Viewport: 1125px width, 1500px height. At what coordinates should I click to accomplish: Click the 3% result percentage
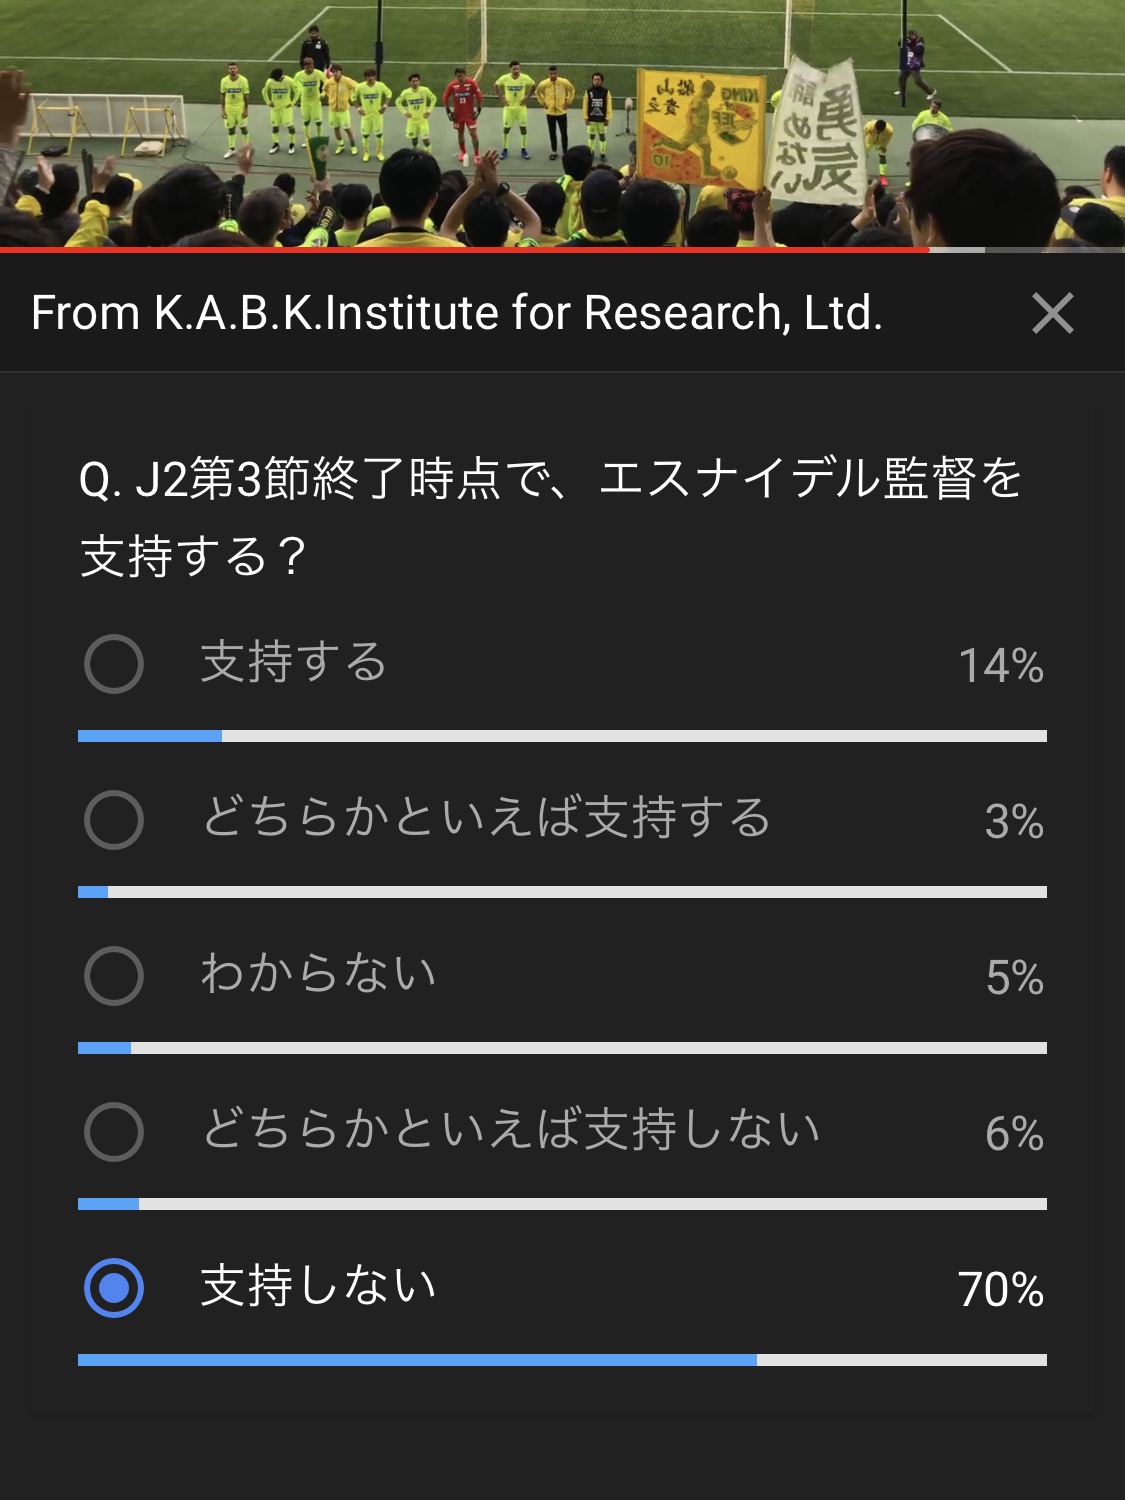(1013, 822)
